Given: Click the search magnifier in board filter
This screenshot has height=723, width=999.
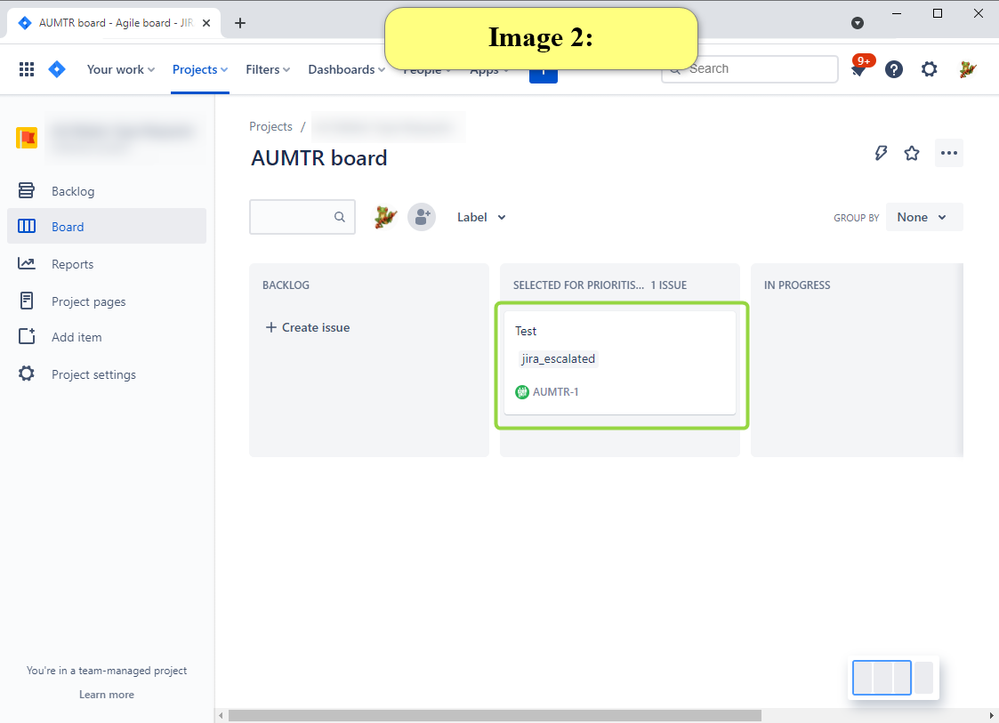Looking at the screenshot, I should point(340,217).
